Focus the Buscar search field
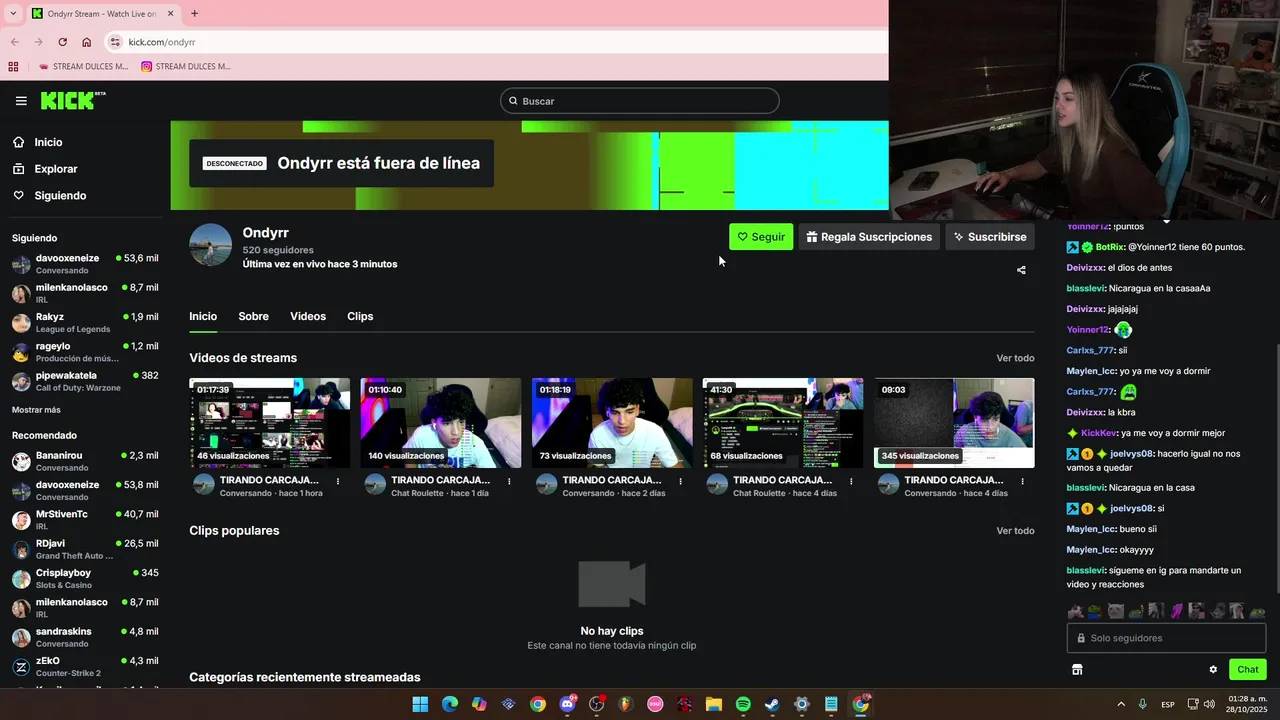The height and width of the screenshot is (720, 1280). (x=640, y=101)
